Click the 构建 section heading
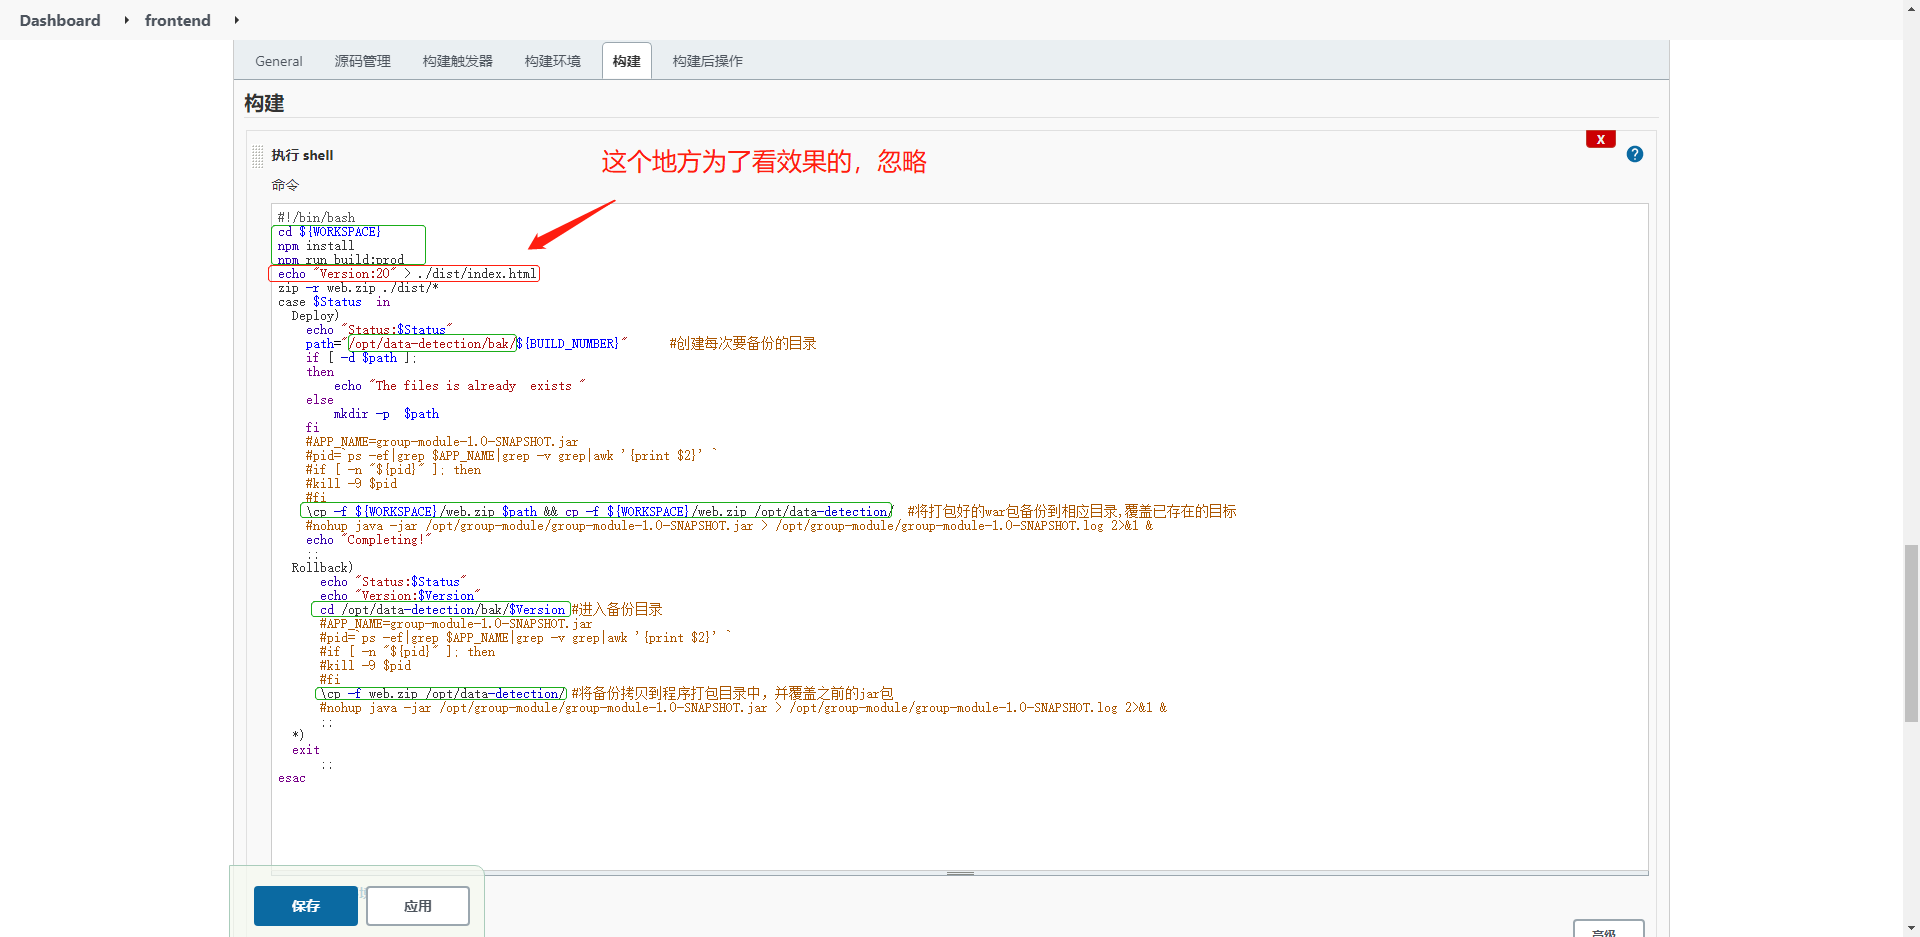Screen dimensions: 1920x937 pyautogui.click(x=264, y=103)
